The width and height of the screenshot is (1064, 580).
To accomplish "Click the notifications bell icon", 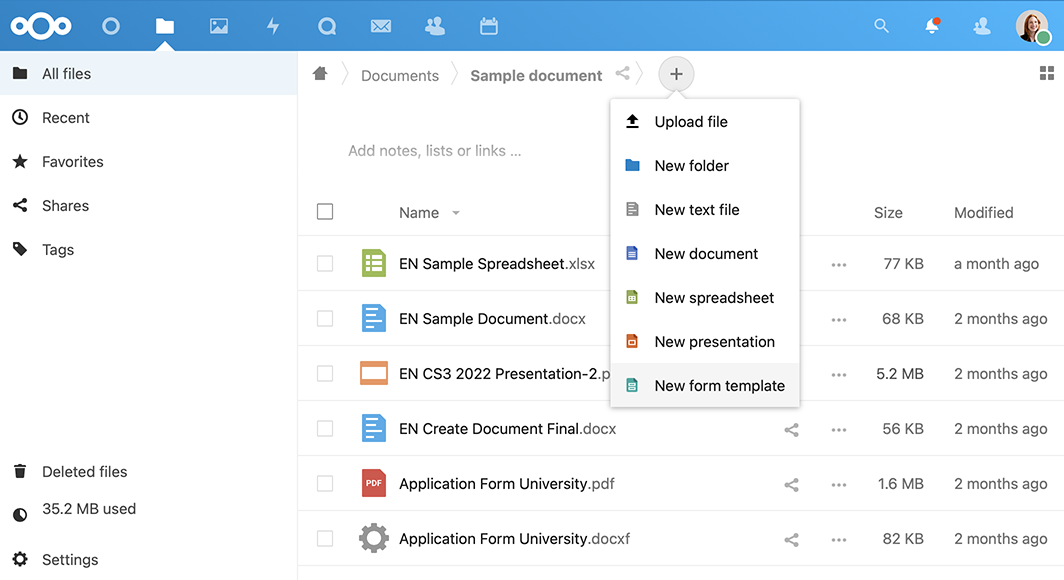I will pyautogui.click(x=932, y=26).
